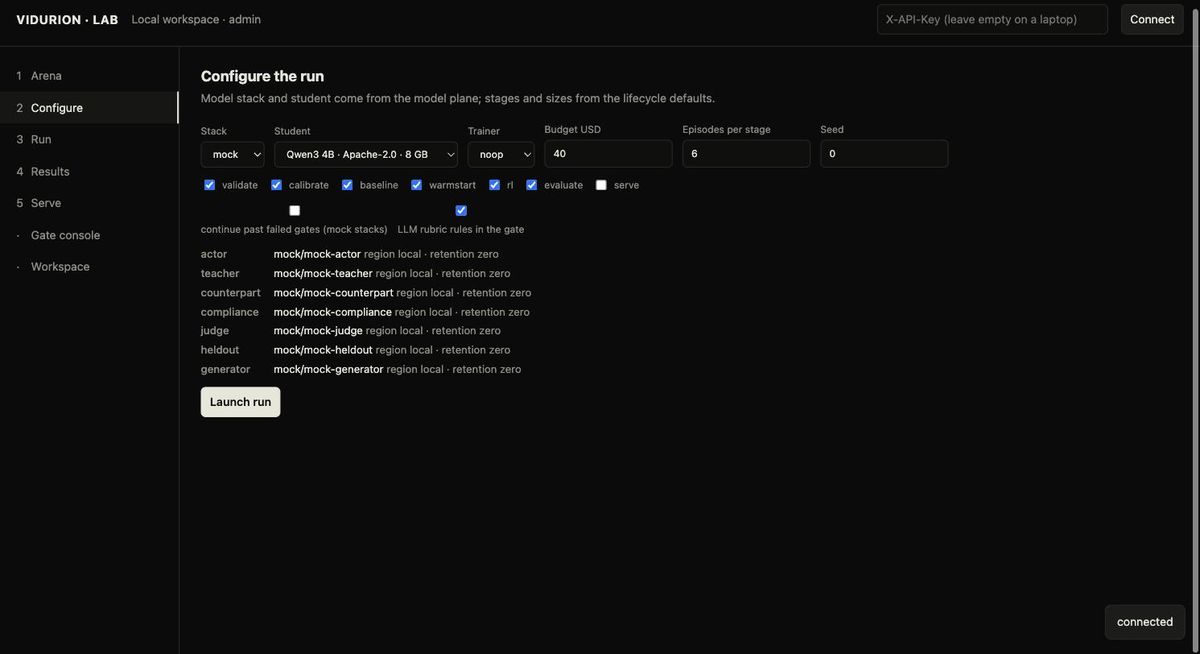Focus the X-API-Key input field
Image resolution: width=1200 pixels, height=654 pixels.
[992, 19]
